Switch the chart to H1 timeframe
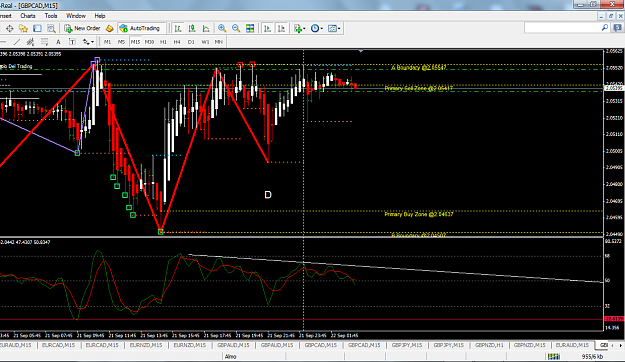 pos(163,42)
